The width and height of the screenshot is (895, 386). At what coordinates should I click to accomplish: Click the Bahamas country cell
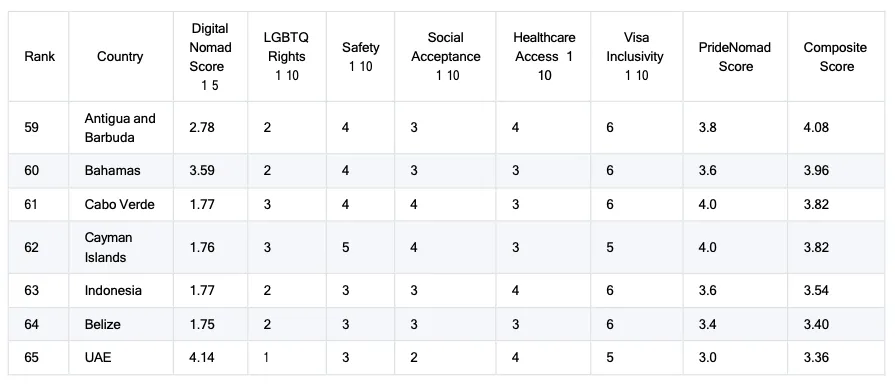(x=112, y=171)
